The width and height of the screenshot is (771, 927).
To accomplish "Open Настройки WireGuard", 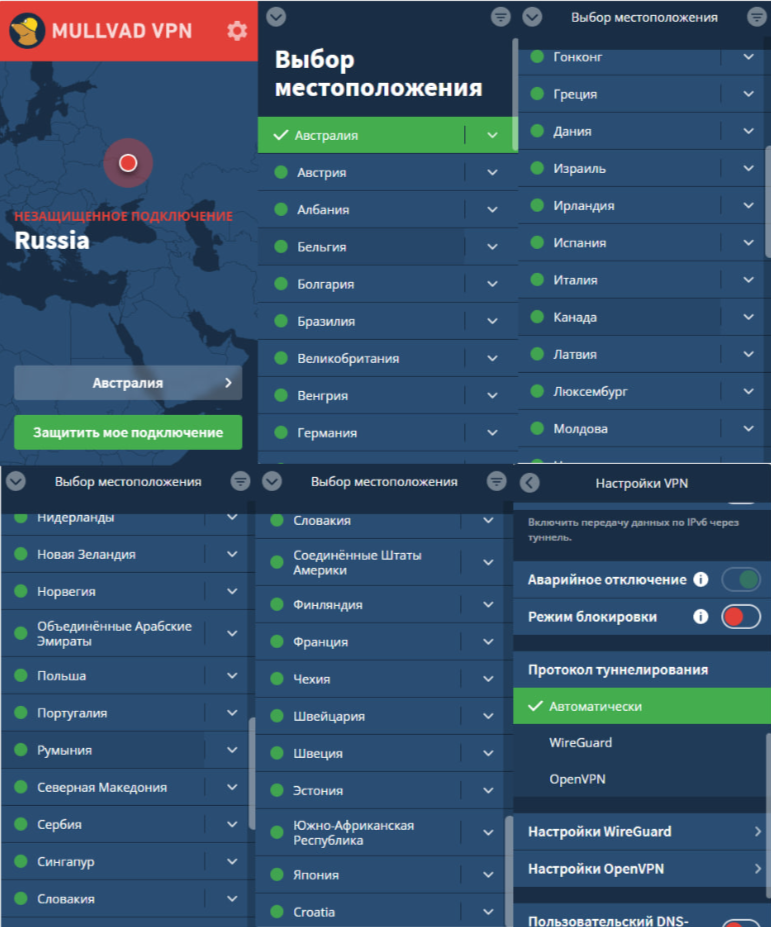I will pyautogui.click(x=642, y=832).
